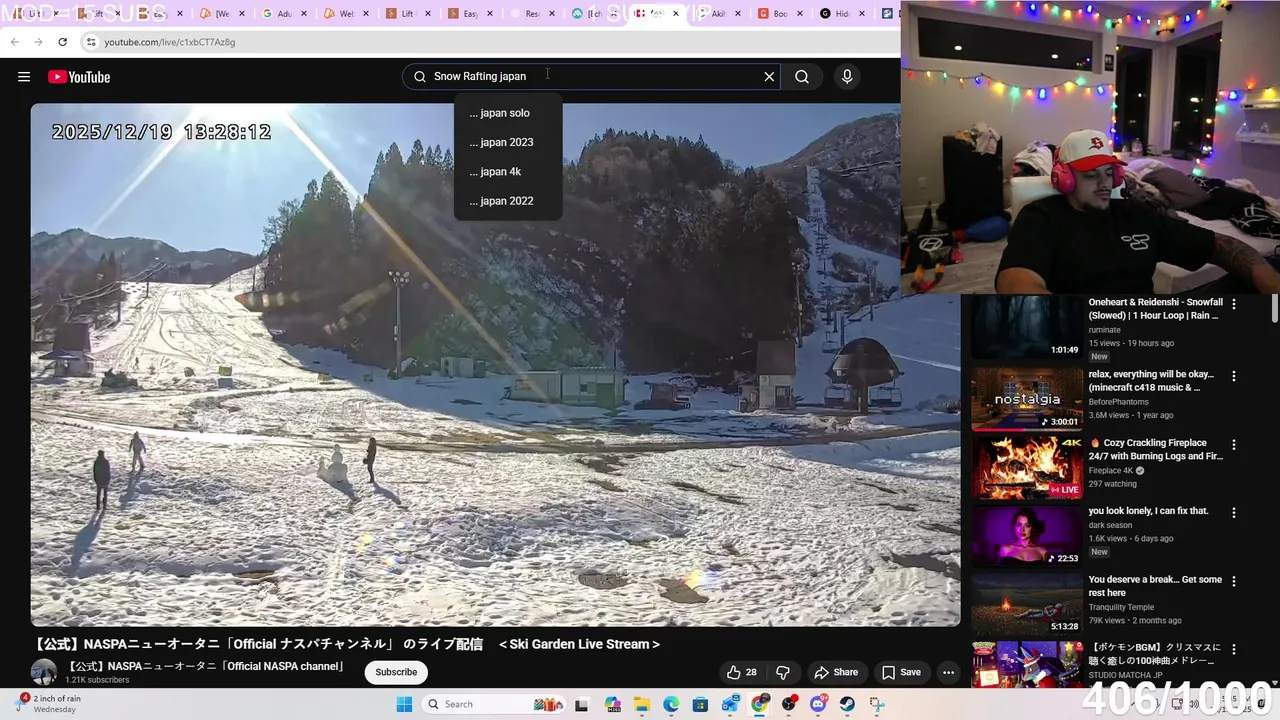Click the live stream video player
This screenshot has height=720, width=1280.
coord(495,365)
